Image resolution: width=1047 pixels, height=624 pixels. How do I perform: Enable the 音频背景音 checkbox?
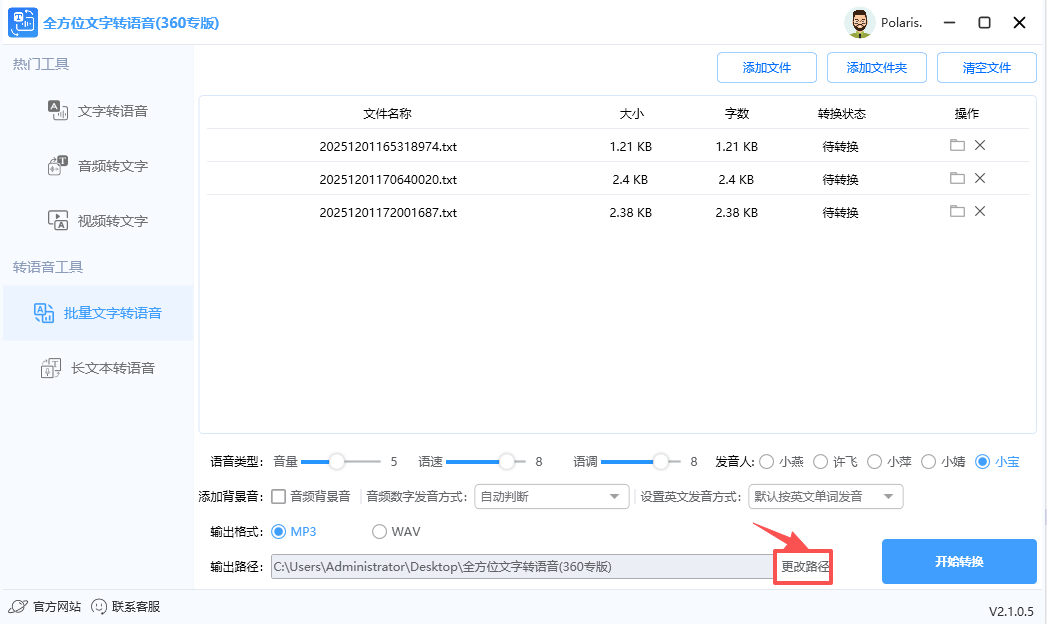pos(277,496)
